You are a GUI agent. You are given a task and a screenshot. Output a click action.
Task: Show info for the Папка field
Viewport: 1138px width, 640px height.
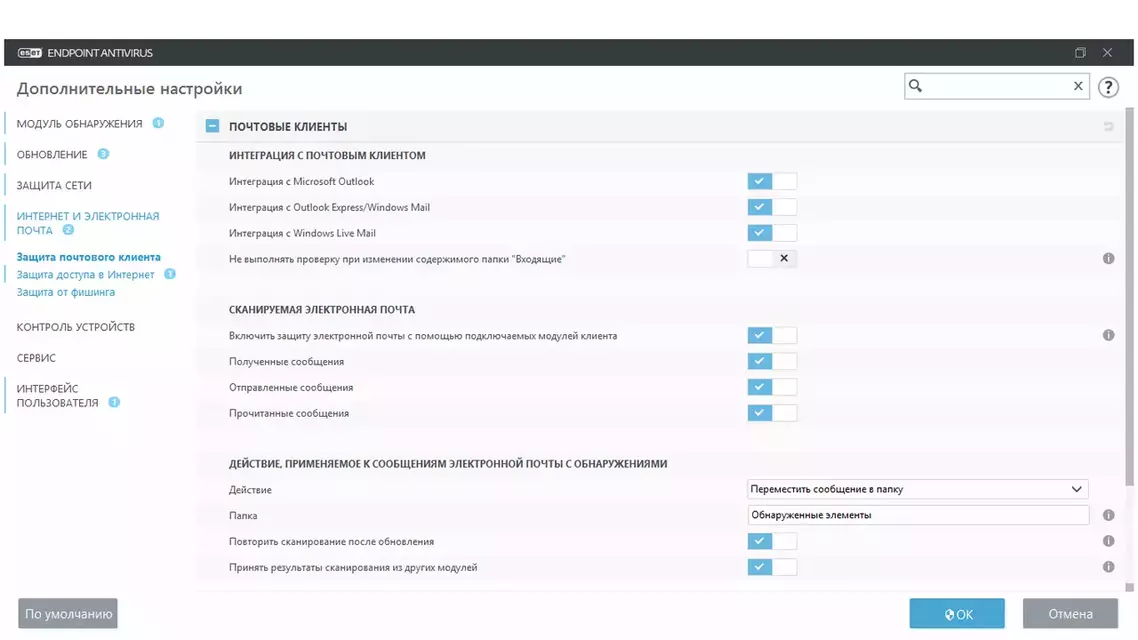click(1108, 515)
